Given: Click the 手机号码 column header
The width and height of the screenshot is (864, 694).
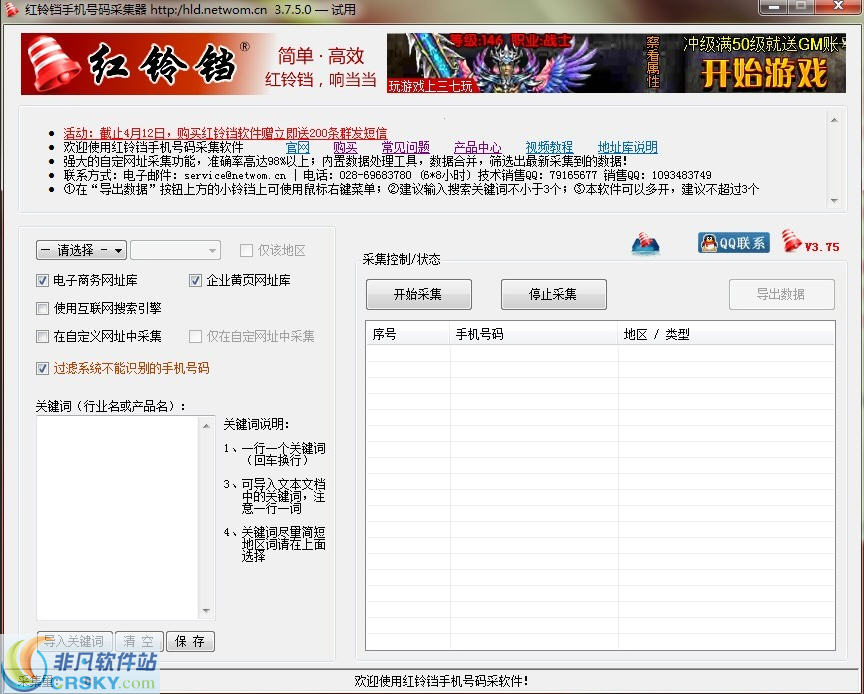Looking at the screenshot, I should tap(534, 334).
